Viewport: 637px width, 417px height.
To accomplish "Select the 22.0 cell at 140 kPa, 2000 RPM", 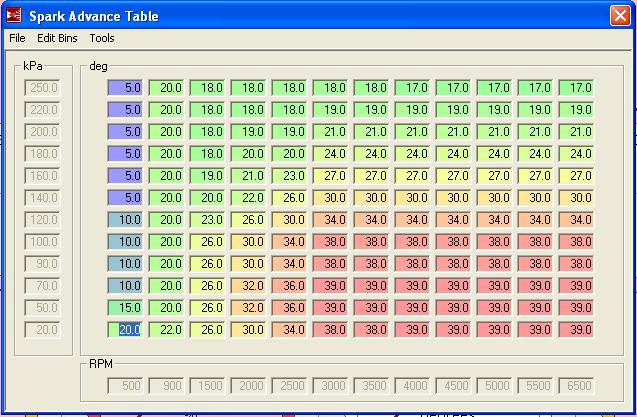I will pyautogui.click(x=249, y=198).
